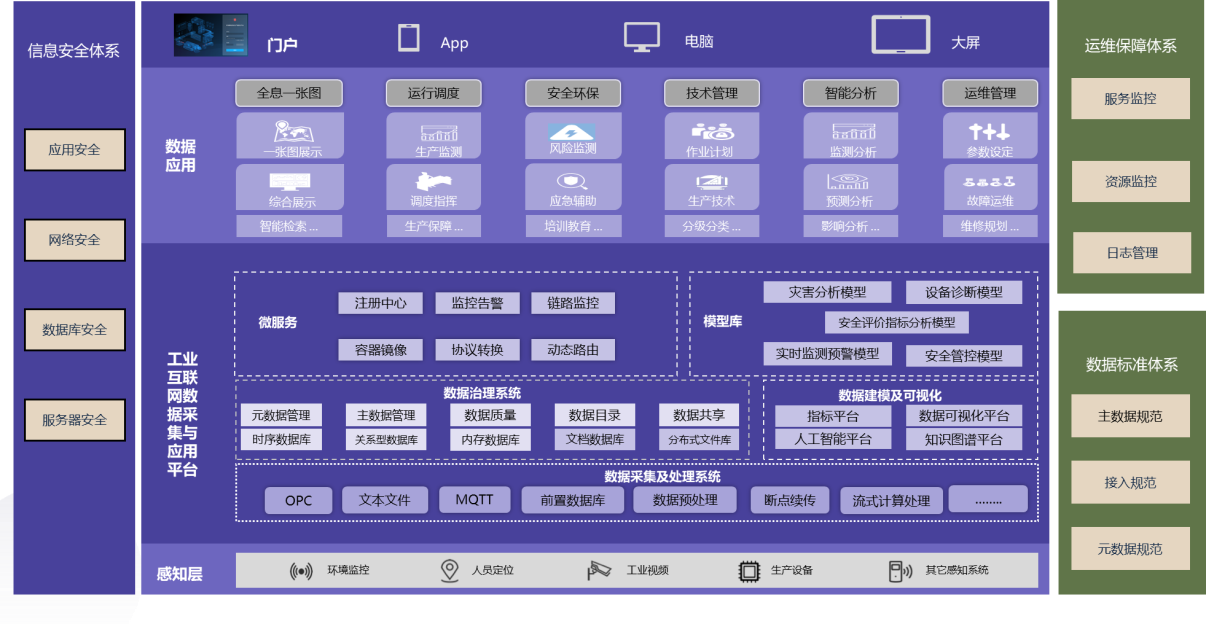
Task: Click the 大屏 large screen icon
Action: pyautogui.click(x=900, y=35)
